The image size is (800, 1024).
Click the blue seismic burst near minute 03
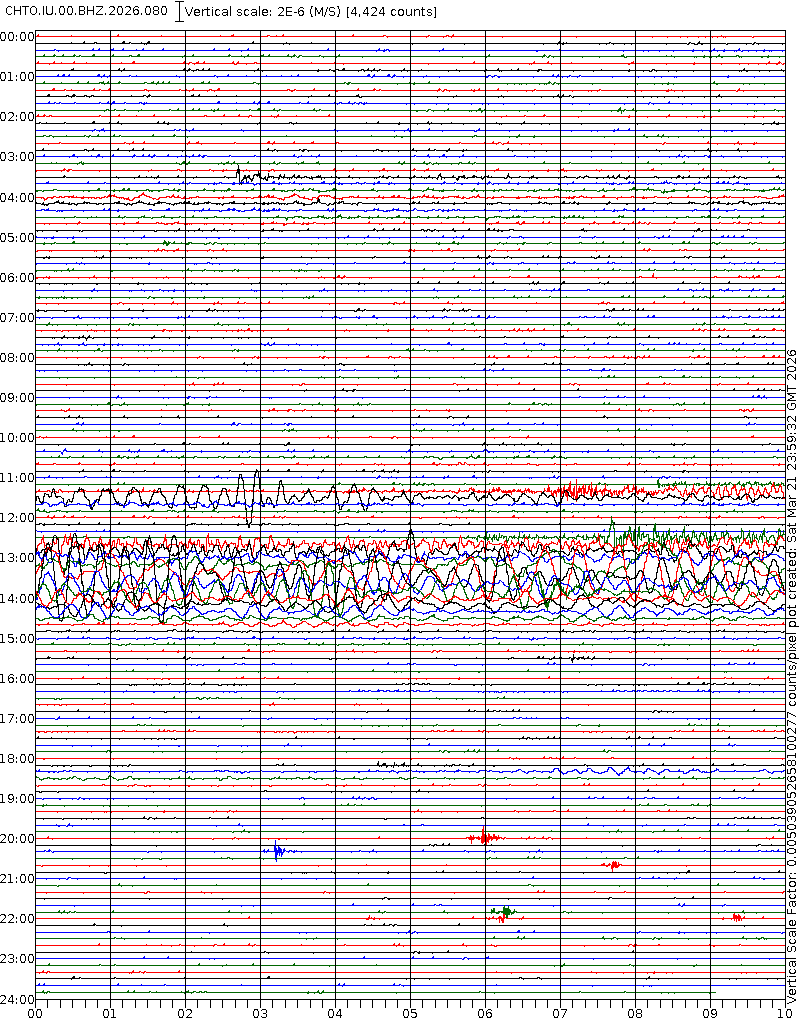278,851
